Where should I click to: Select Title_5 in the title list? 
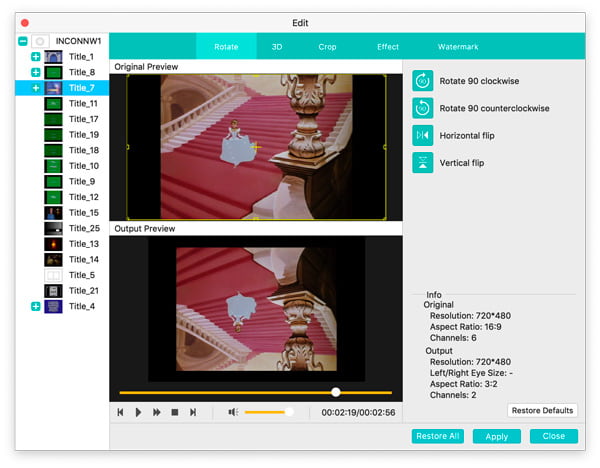coord(82,275)
